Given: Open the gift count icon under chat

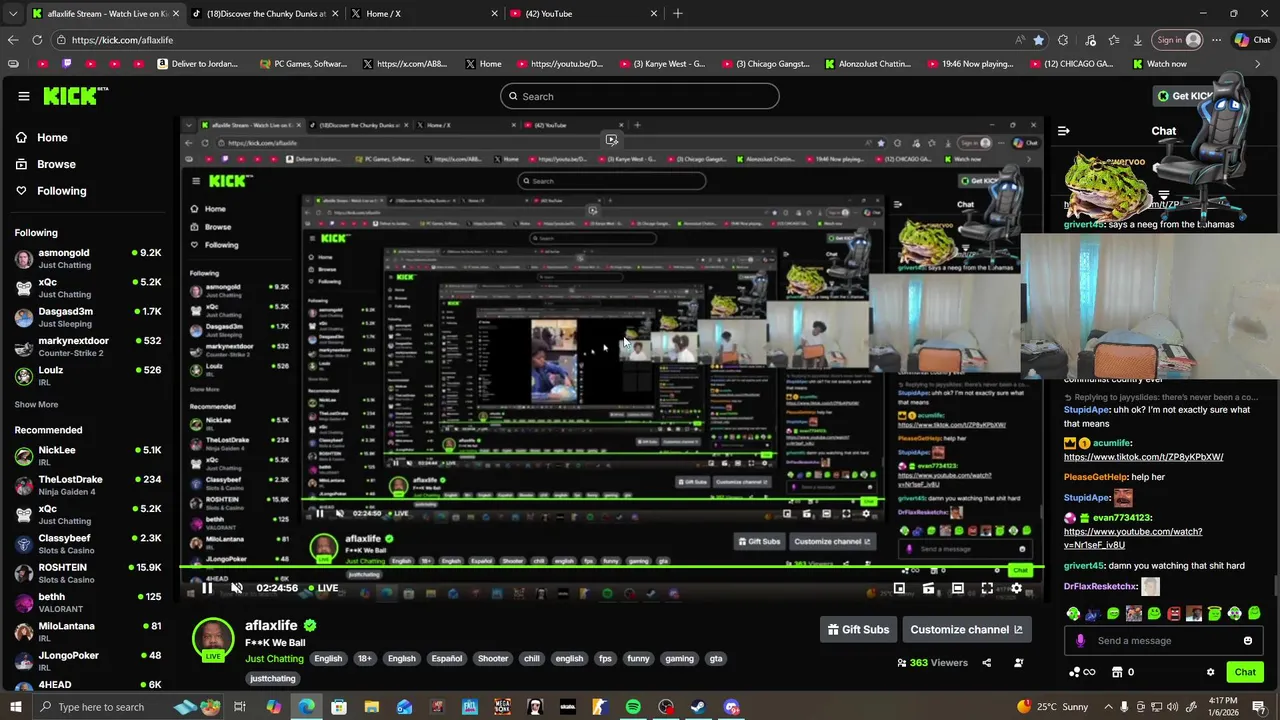Looking at the screenshot, I should click(1123, 672).
